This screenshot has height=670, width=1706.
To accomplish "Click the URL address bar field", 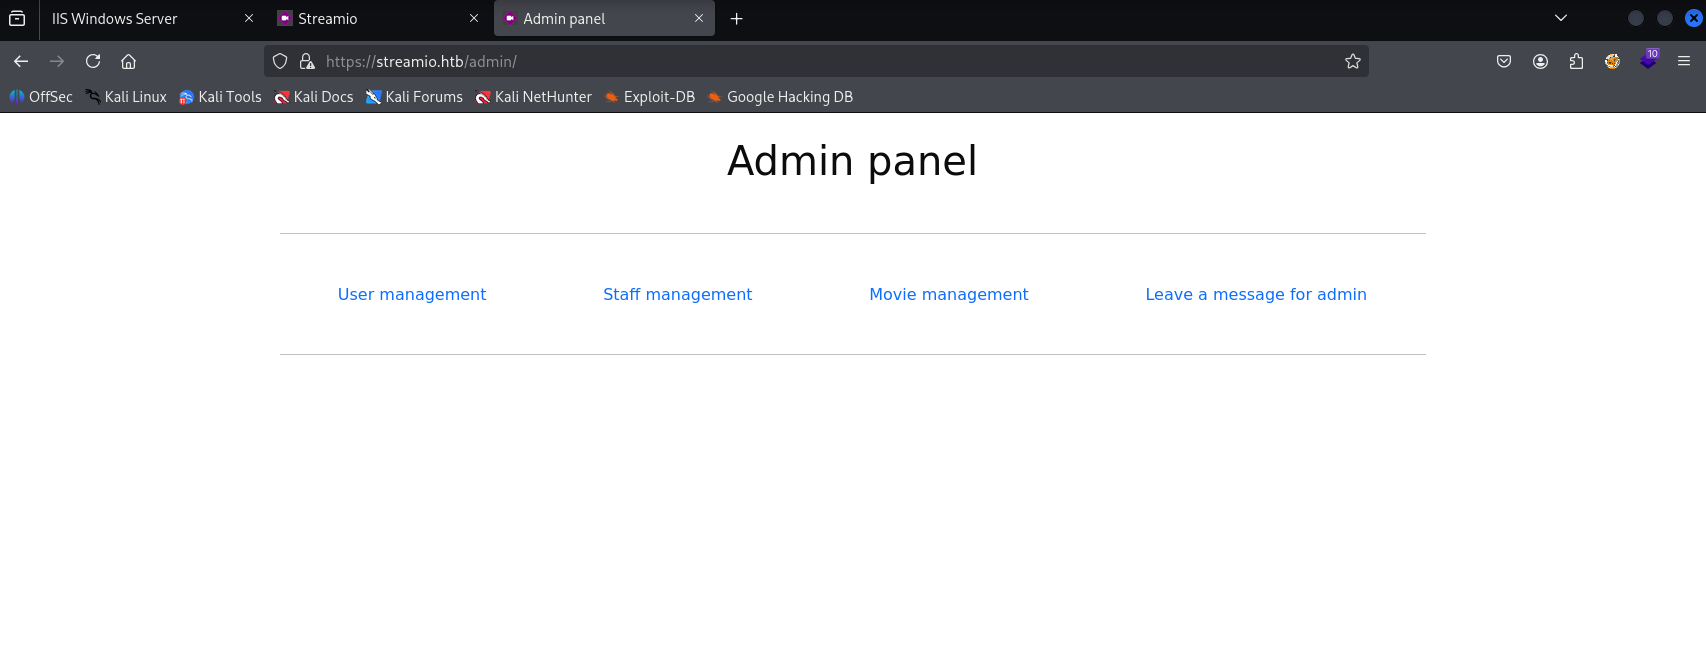I will 830,61.
